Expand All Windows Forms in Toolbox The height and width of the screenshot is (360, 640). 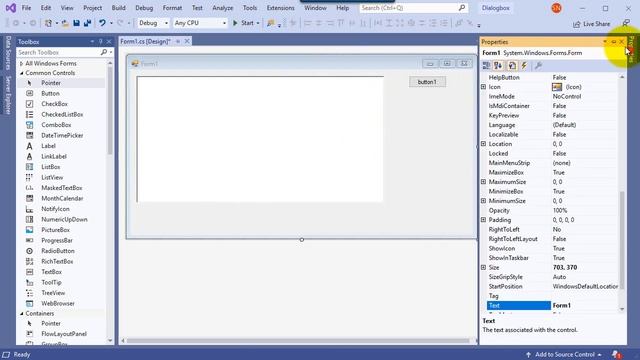tap(21, 64)
